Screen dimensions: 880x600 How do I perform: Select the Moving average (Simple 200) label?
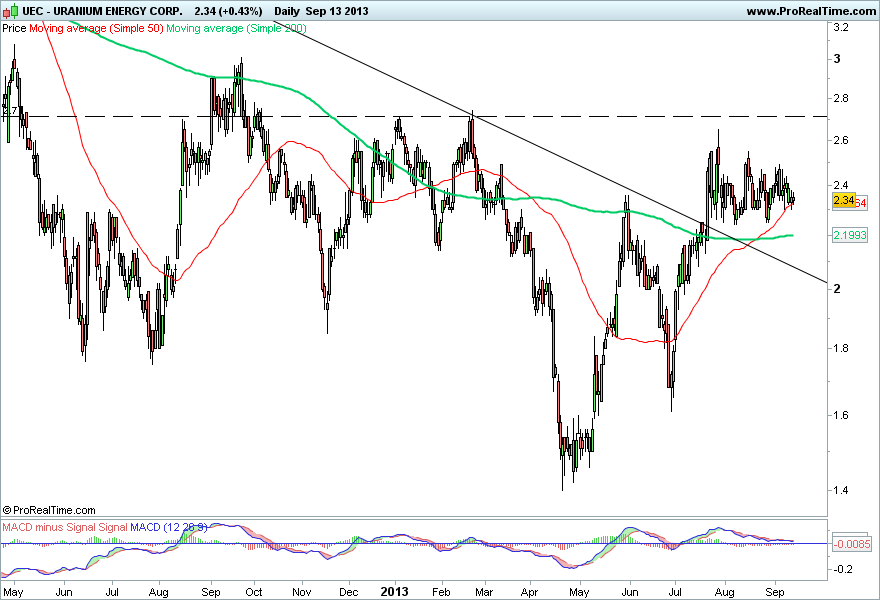[x=236, y=28]
